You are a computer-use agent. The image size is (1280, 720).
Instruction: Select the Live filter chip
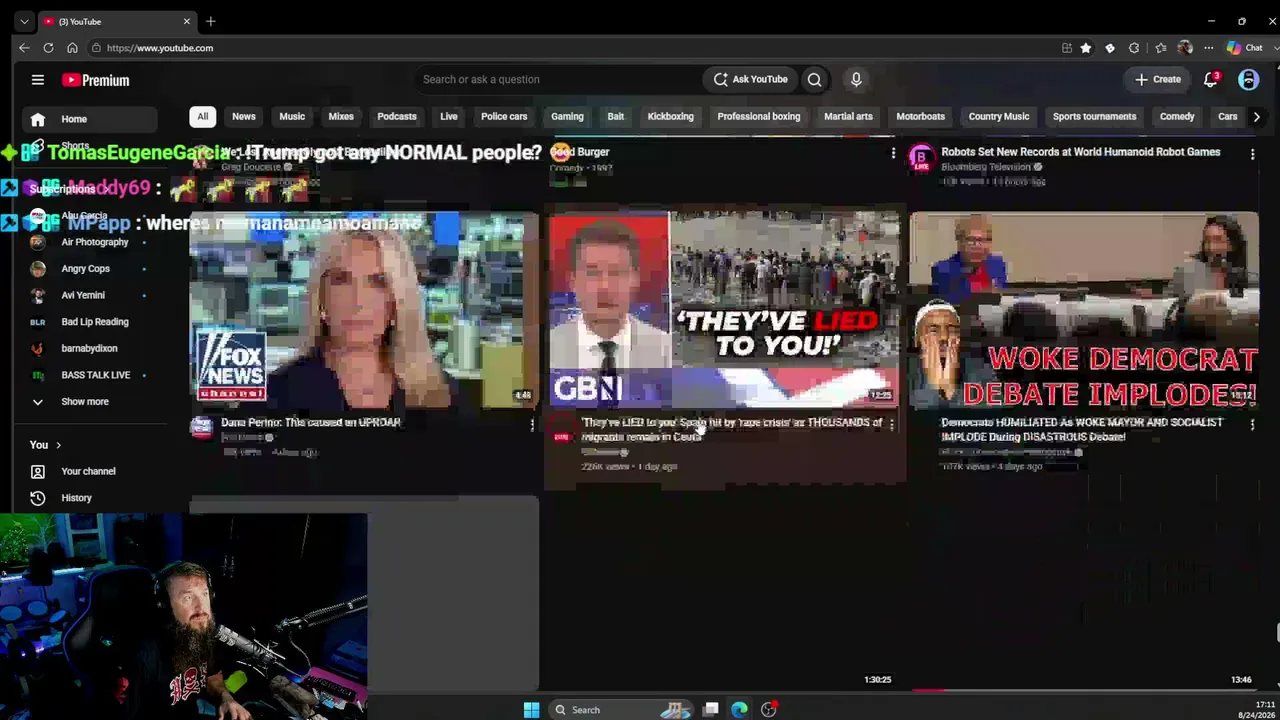[449, 117]
